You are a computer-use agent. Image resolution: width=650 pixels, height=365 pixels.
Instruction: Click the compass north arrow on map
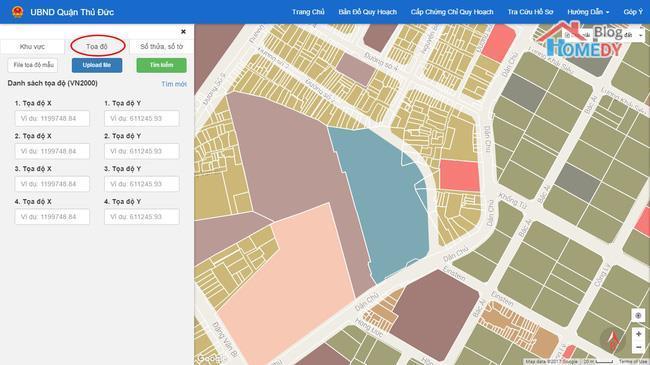[x=613, y=340]
